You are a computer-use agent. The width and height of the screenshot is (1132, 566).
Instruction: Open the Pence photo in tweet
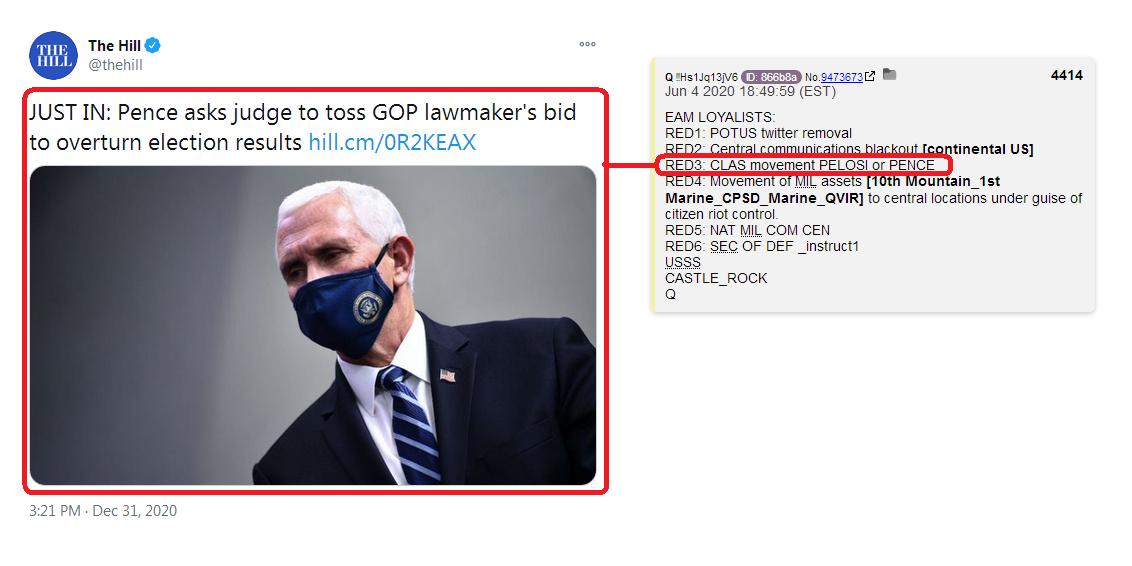(x=313, y=326)
